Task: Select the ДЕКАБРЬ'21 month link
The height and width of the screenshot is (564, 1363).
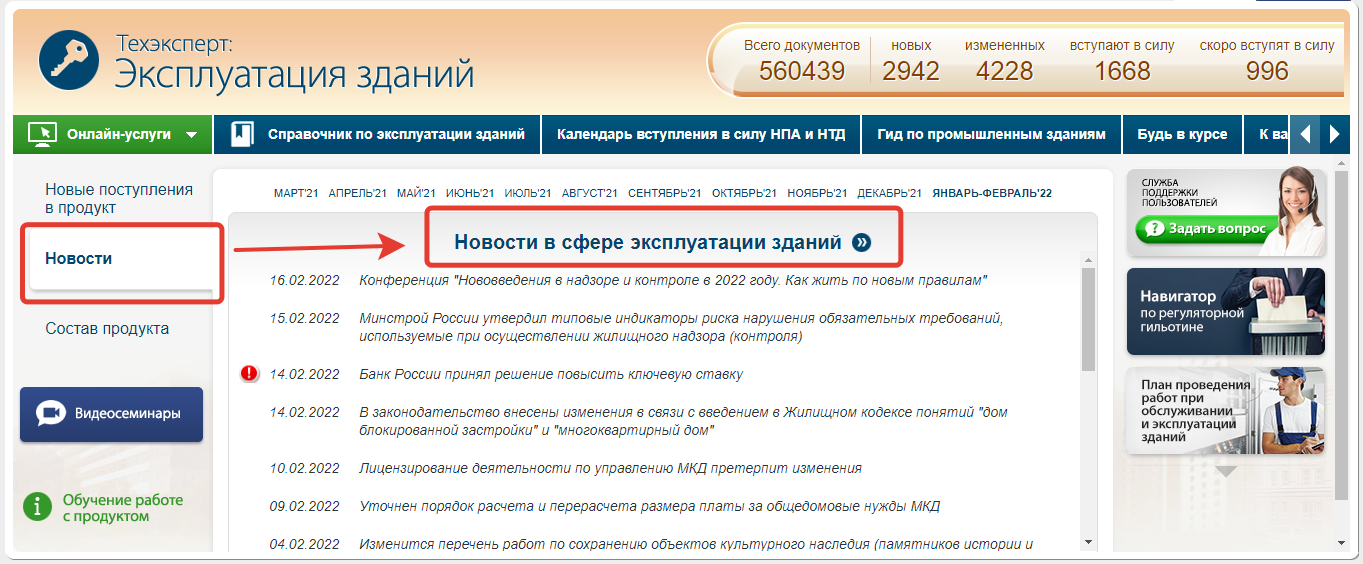Action: pyautogui.click(x=890, y=193)
